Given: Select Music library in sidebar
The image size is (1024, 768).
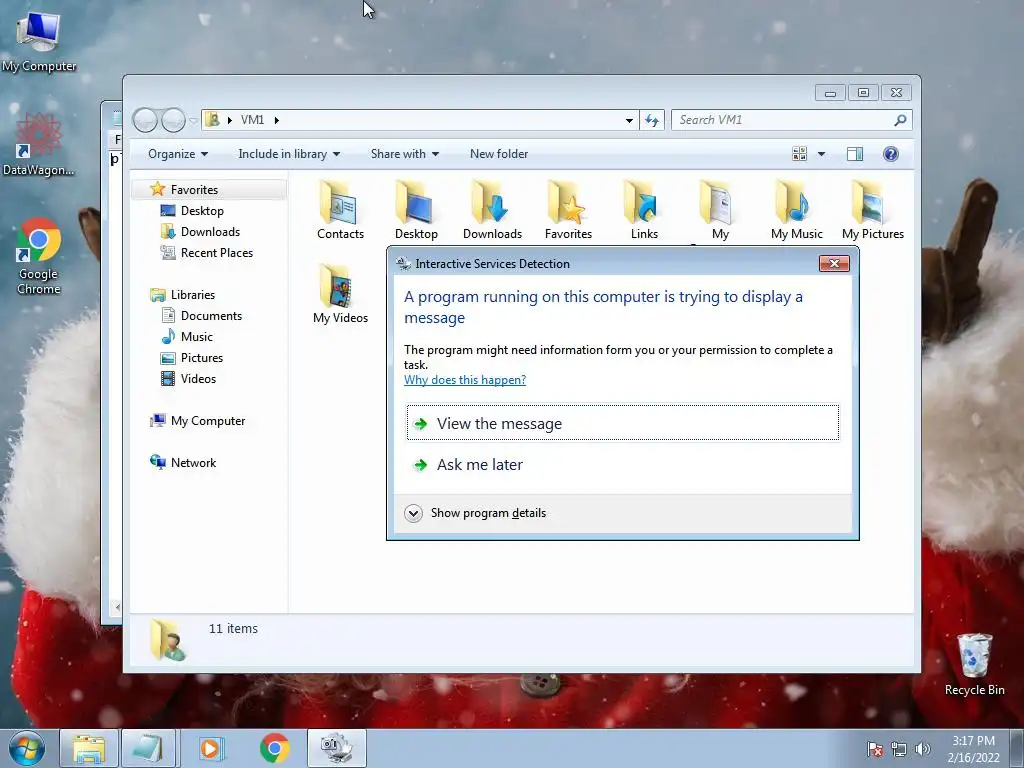Looking at the screenshot, I should coord(197,336).
